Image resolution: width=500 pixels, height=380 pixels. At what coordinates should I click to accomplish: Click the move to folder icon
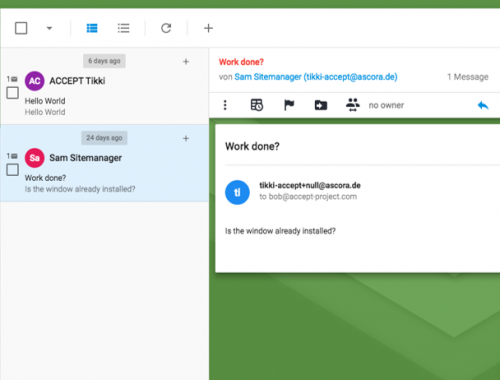(321, 105)
